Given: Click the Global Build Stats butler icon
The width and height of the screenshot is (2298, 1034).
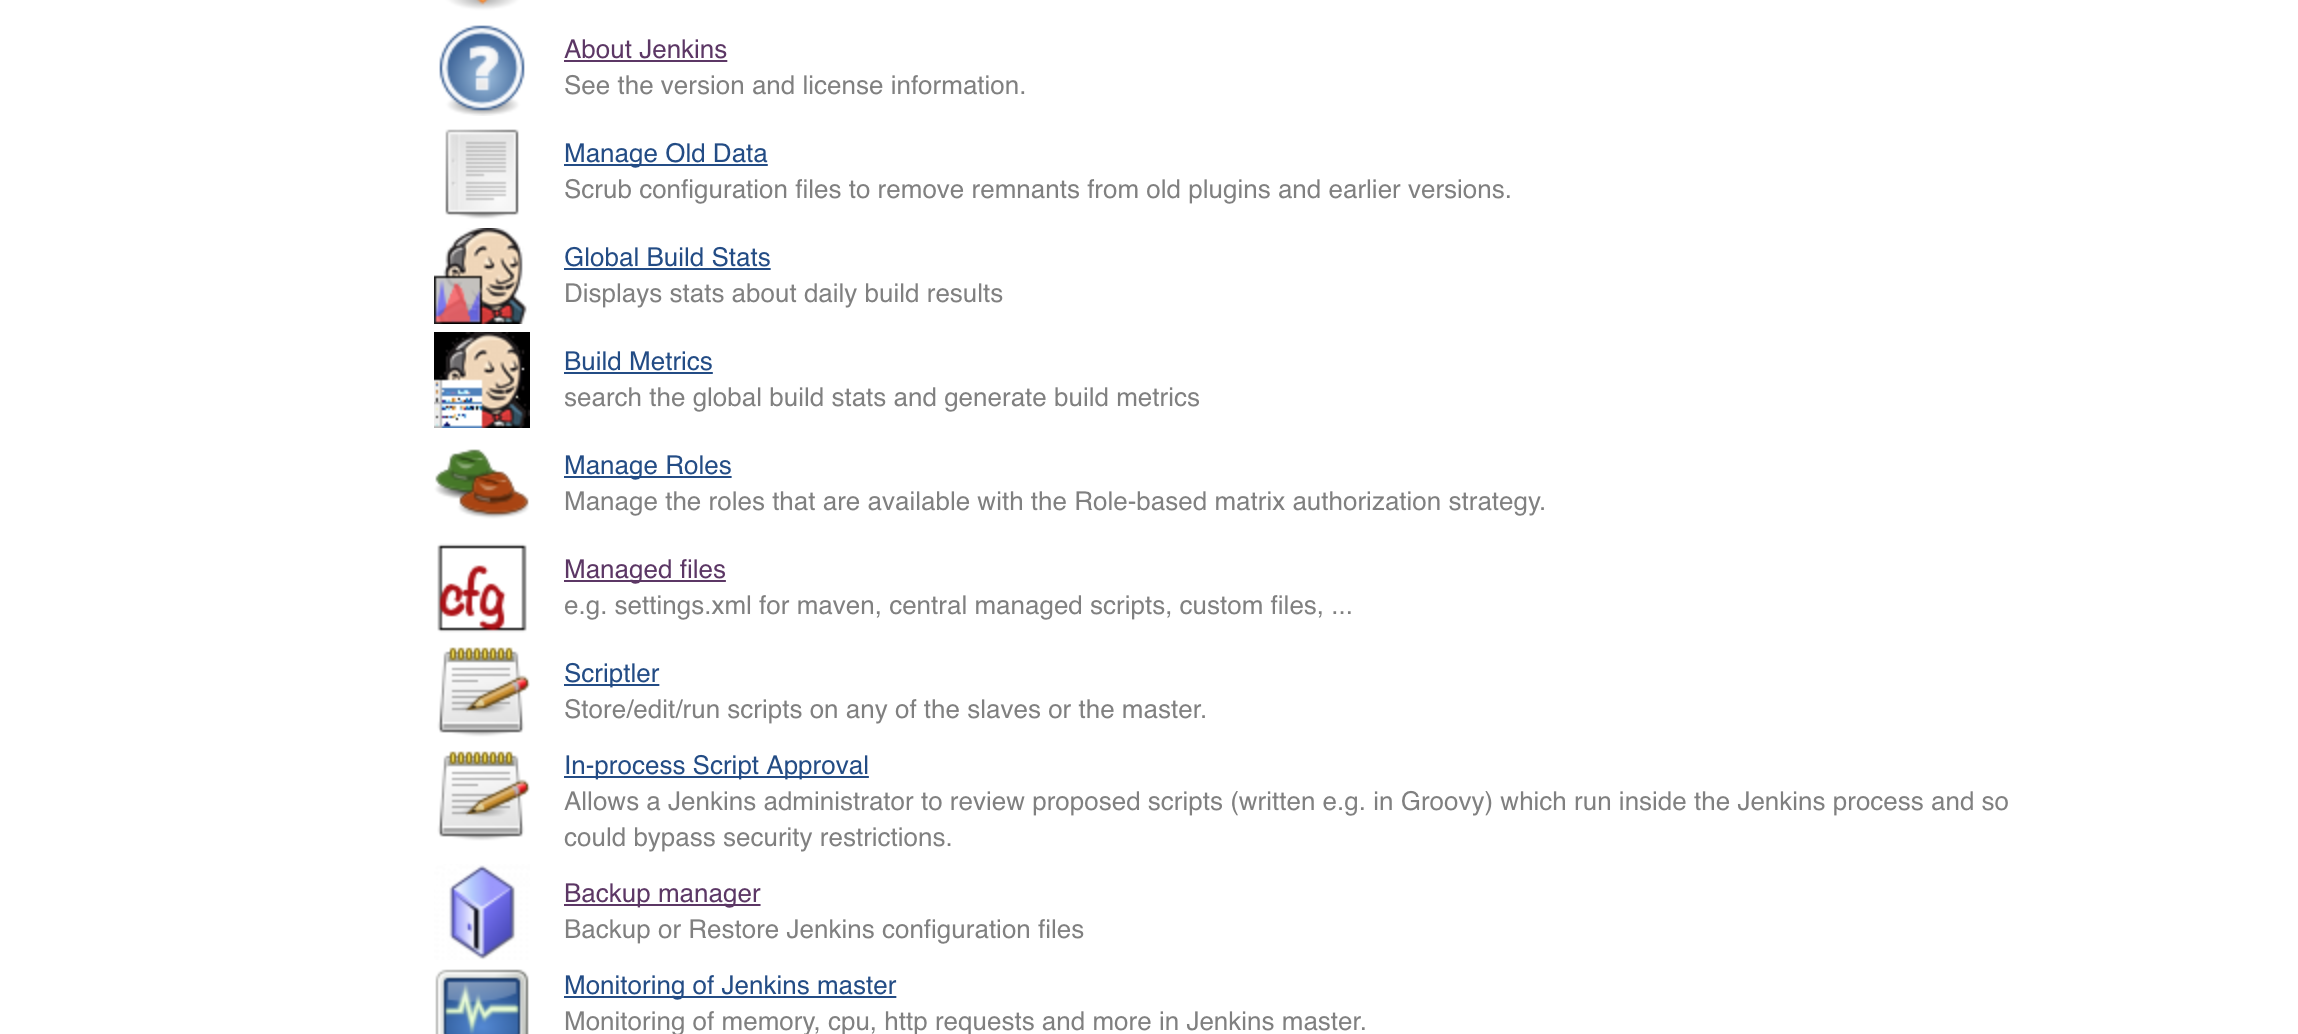Looking at the screenshot, I should 481,276.
